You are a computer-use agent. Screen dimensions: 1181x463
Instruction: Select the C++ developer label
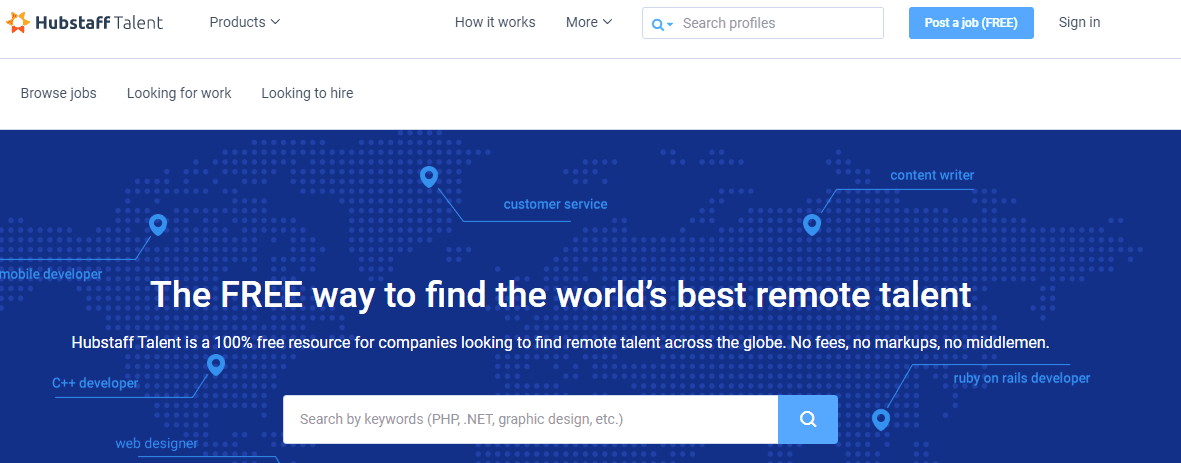[95, 382]
